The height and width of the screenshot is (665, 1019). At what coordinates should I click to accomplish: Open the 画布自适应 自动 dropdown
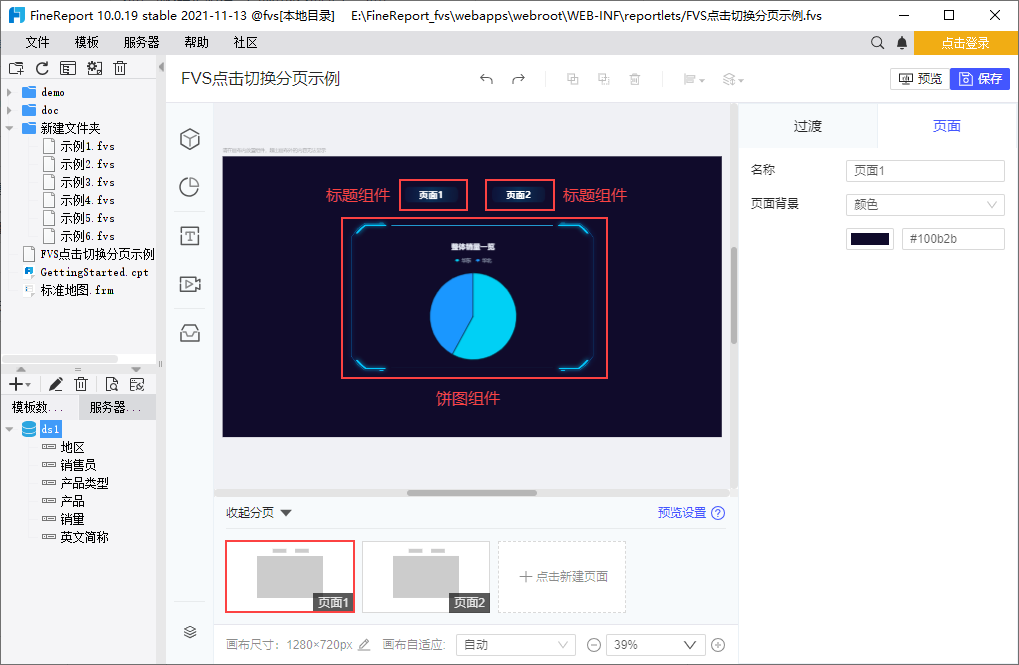[x=516, y=645]
